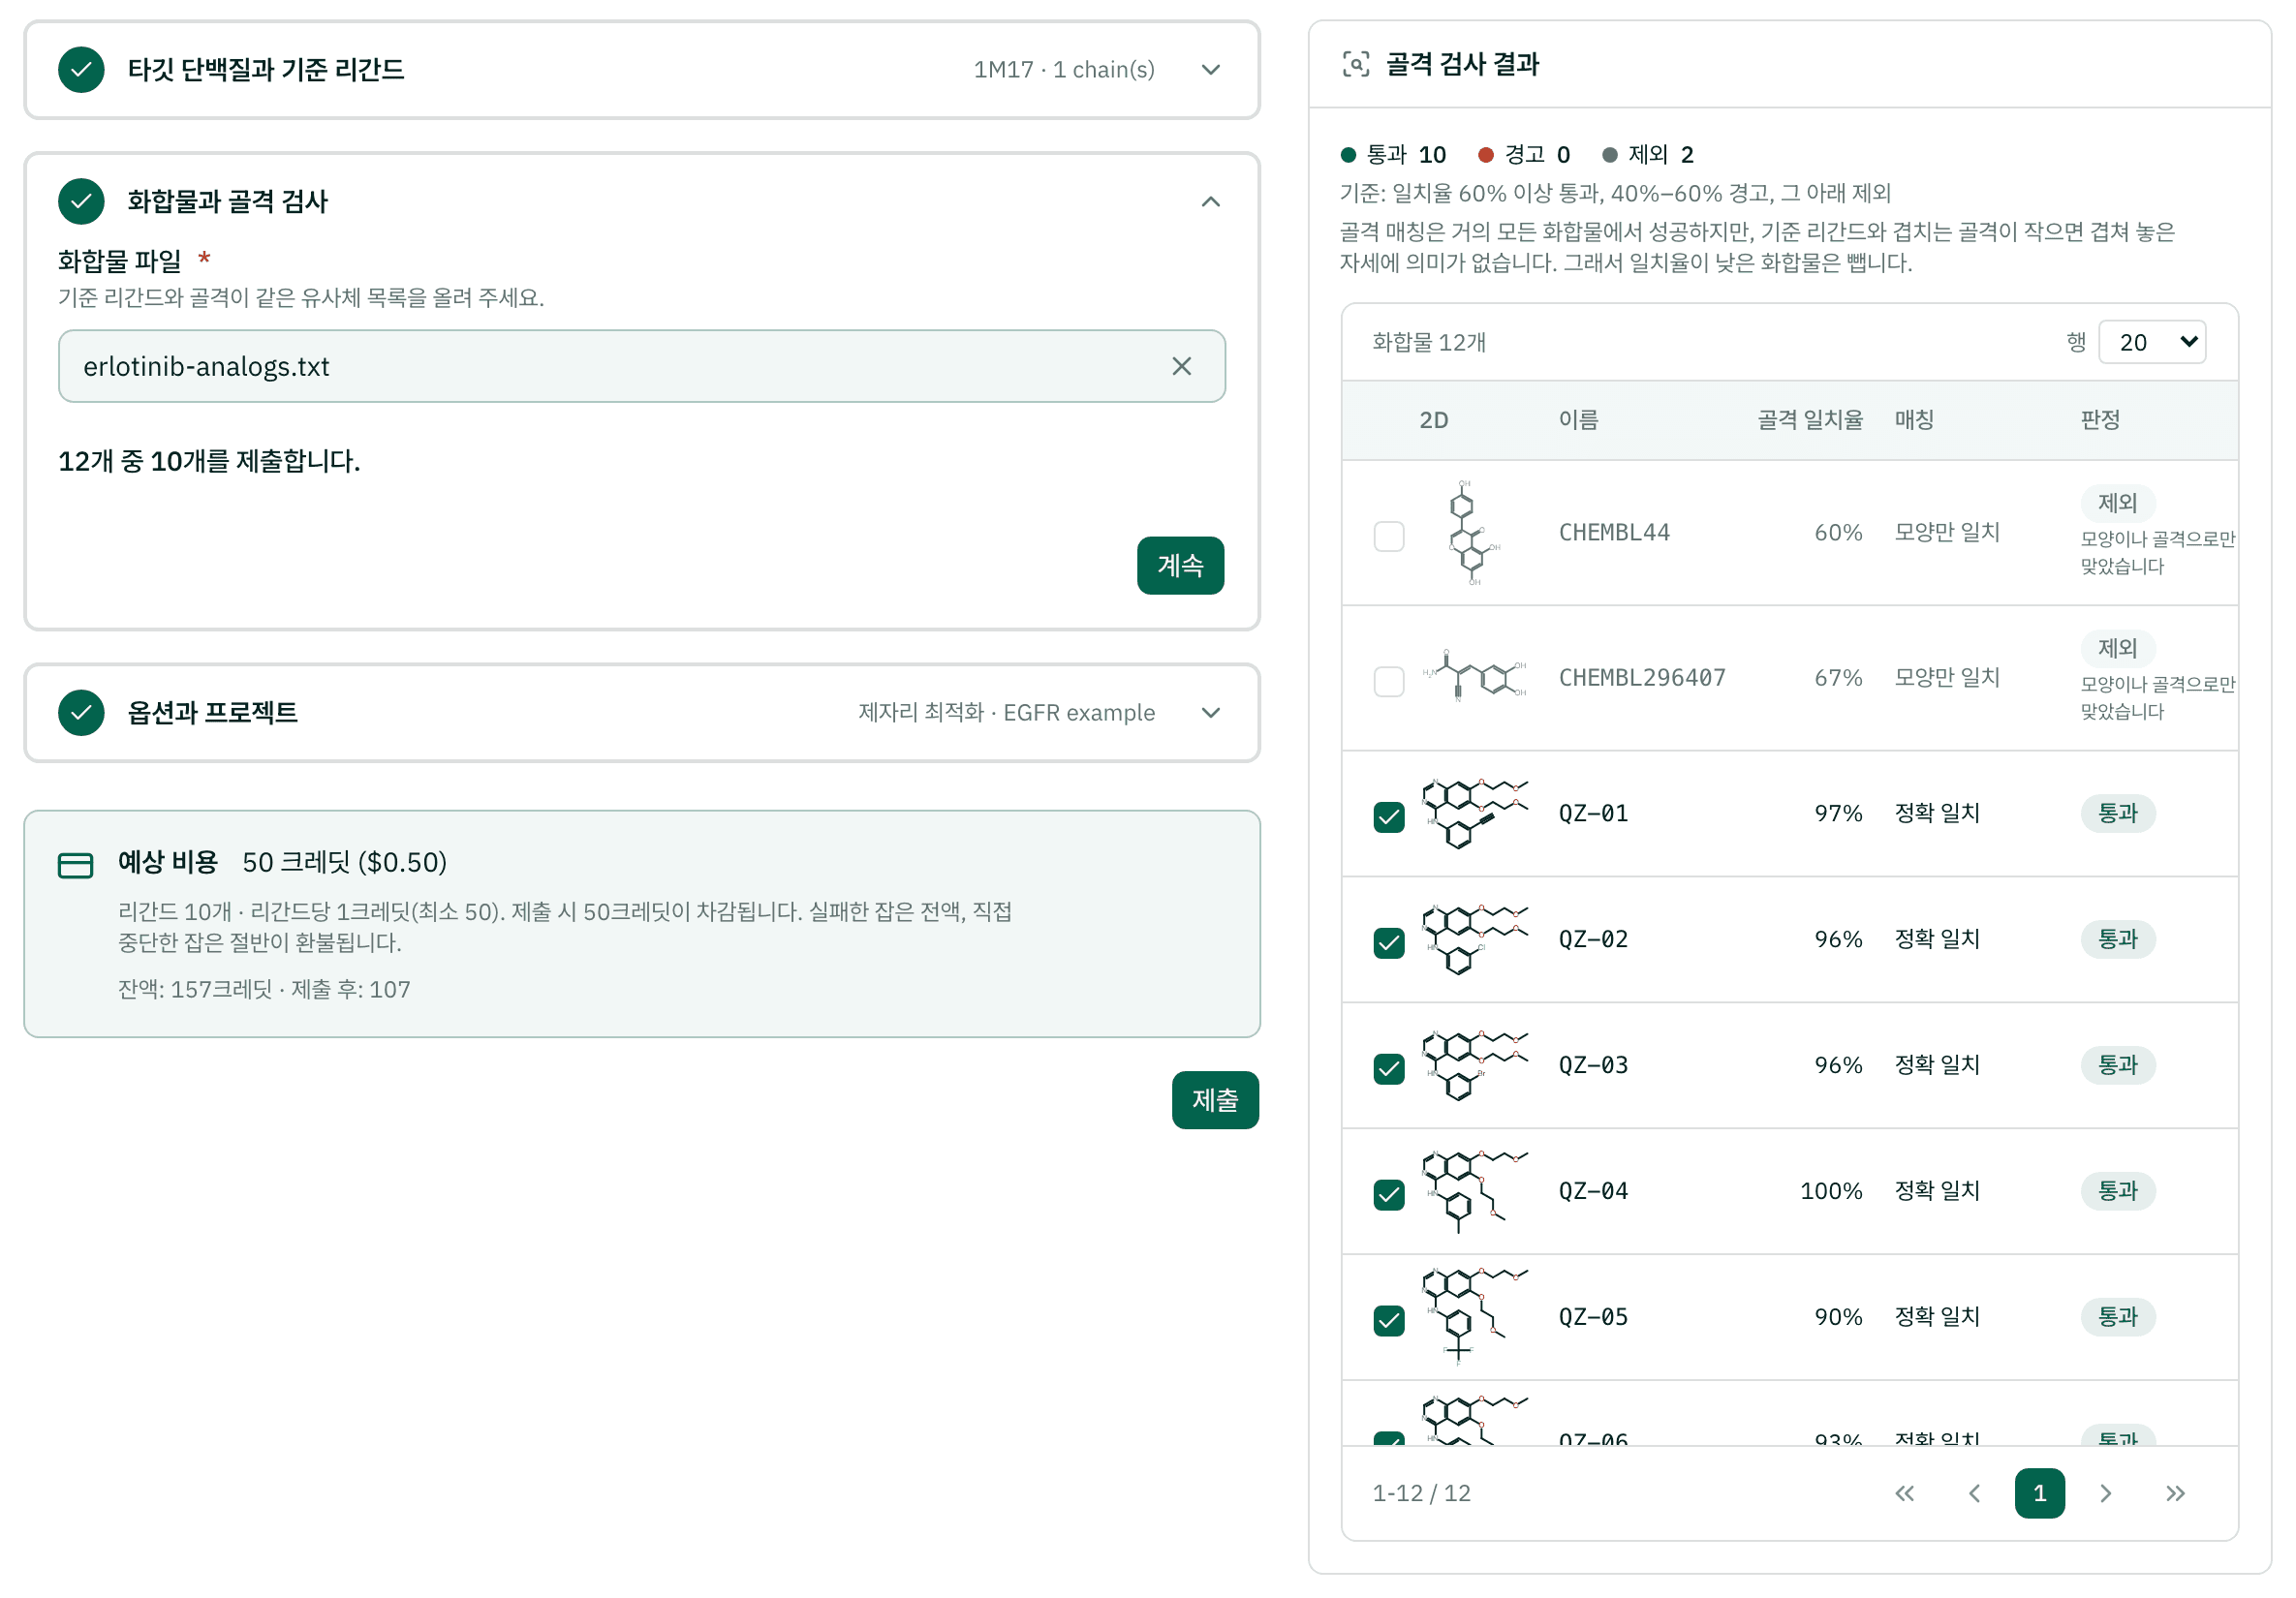This screenshot has height=1598, width=2296.
Task: Open the 행 rows-per-page dropdown showing 20
Action: (x=2151, y=342)
